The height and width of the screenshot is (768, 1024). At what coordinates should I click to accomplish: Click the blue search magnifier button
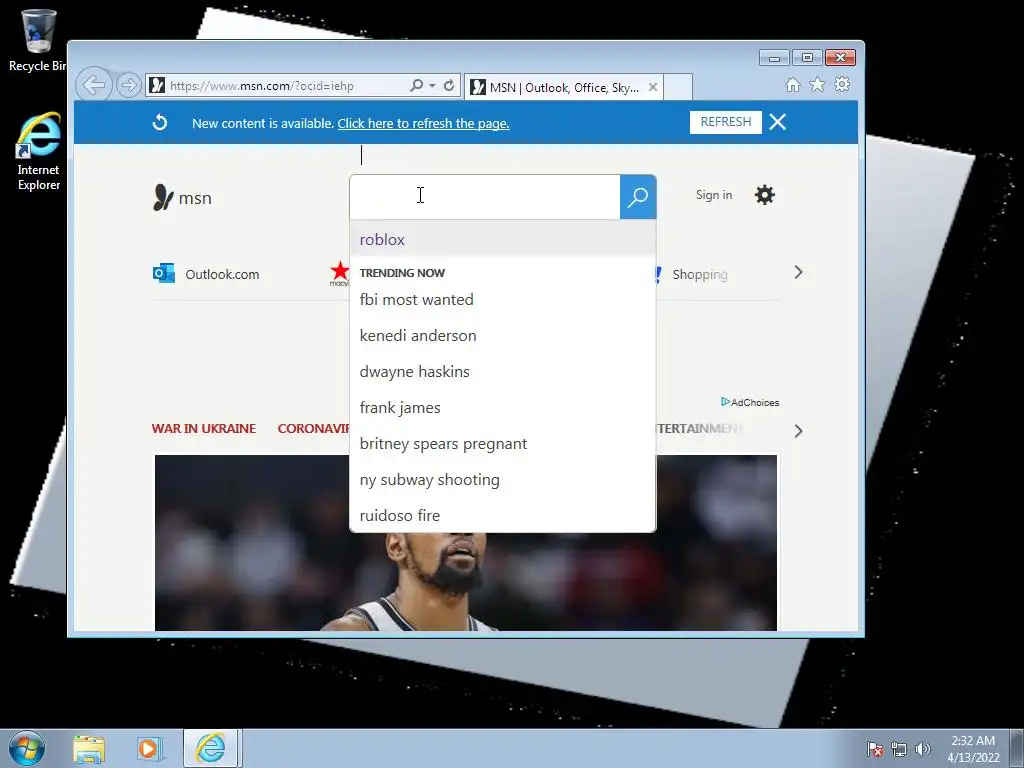[637, 197]
